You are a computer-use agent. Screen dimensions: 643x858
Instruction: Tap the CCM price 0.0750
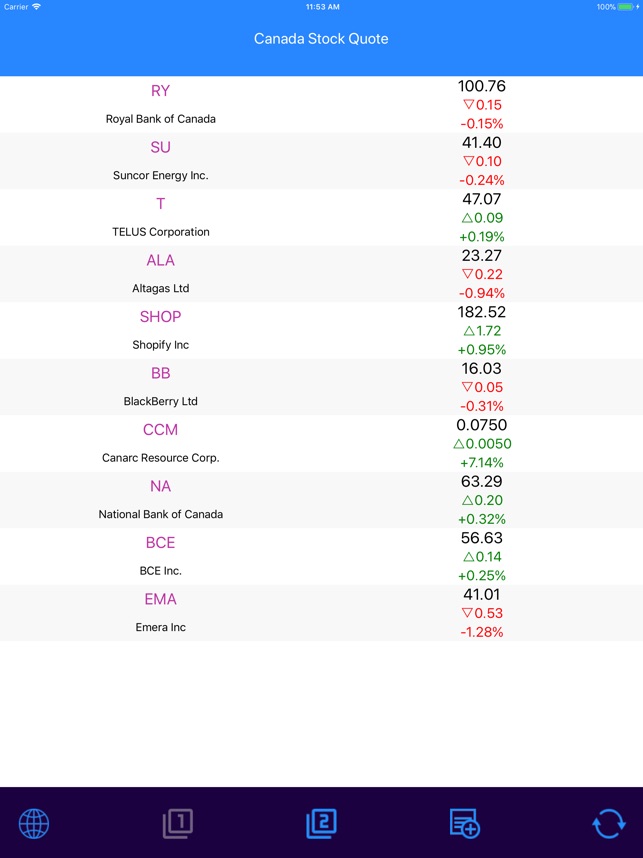482,425
